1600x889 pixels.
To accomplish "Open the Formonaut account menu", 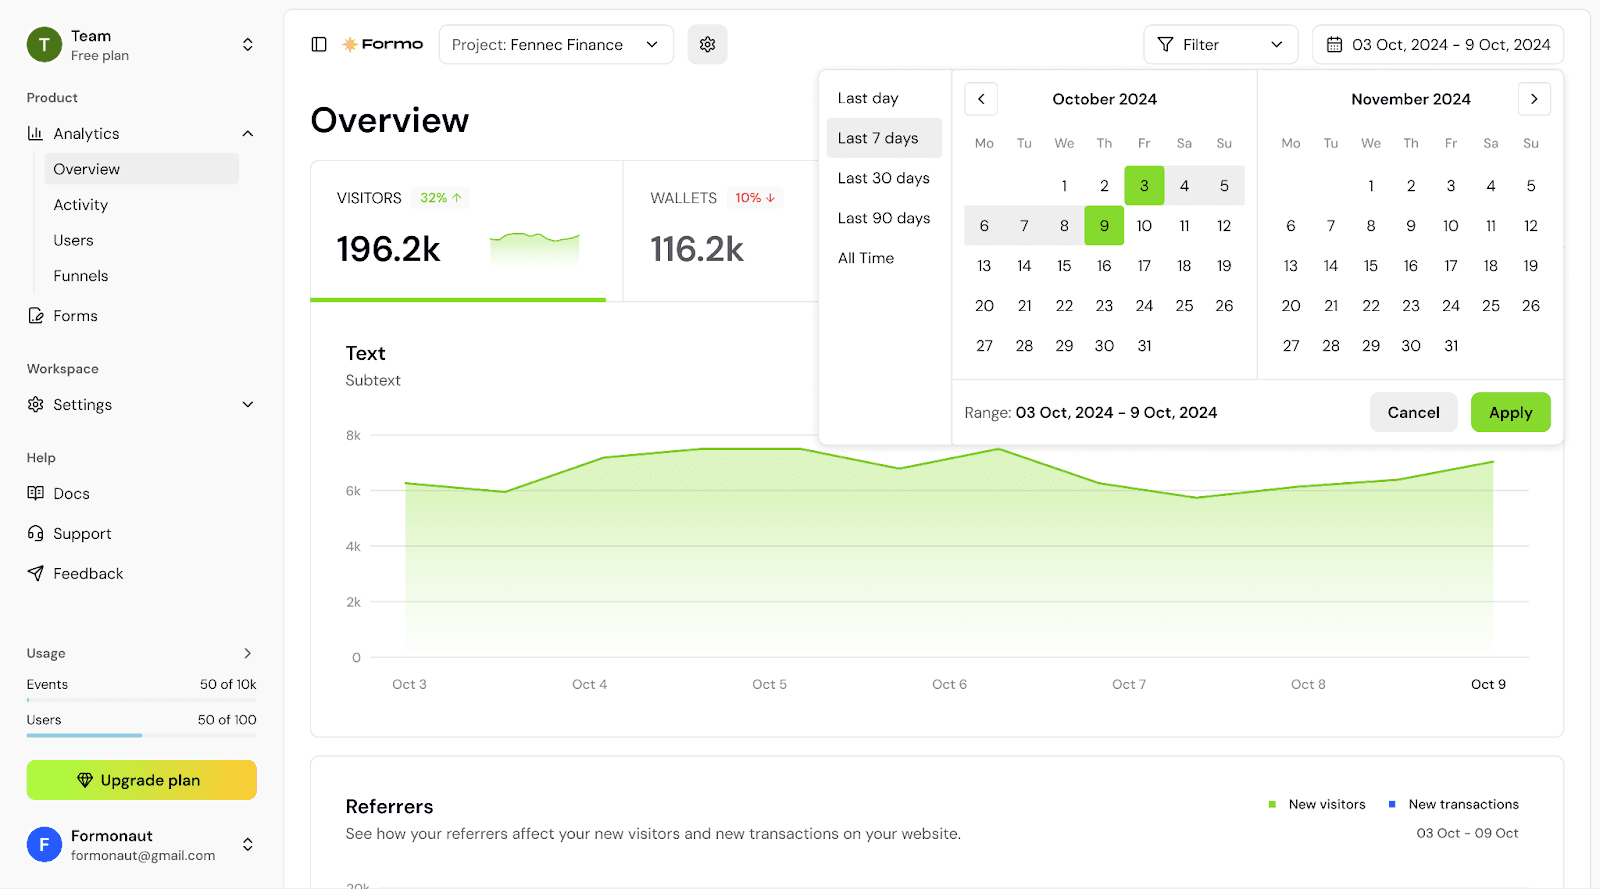I will 248,844.
